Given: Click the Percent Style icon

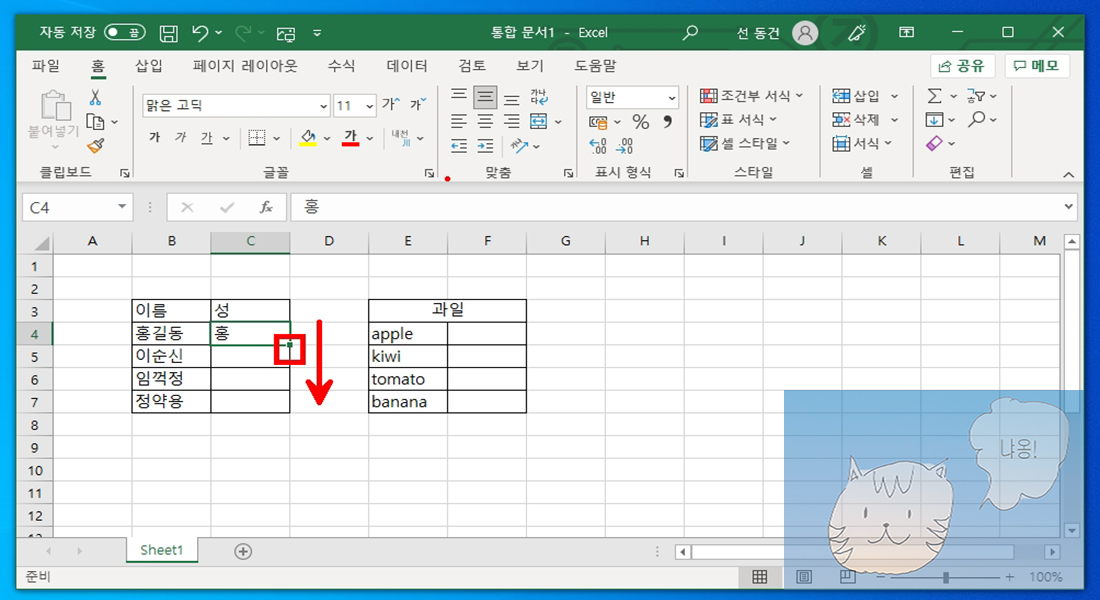Looking at the screenshot, I should coord(640,122).
